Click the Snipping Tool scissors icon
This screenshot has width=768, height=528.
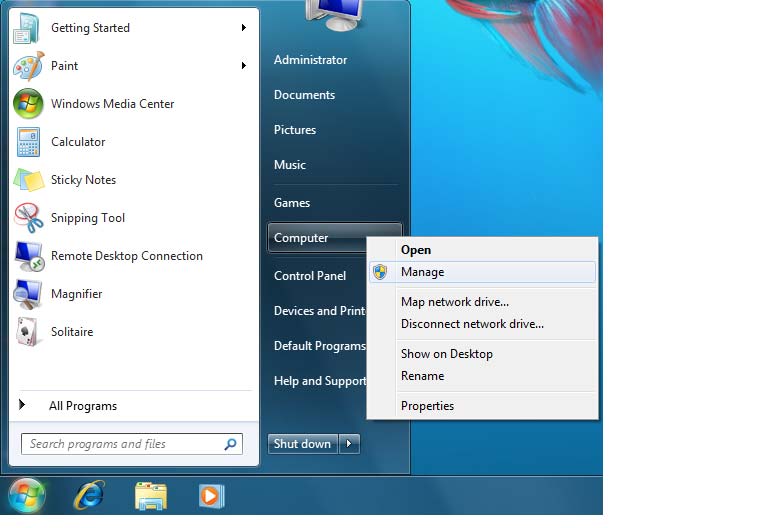pos(28,218)
